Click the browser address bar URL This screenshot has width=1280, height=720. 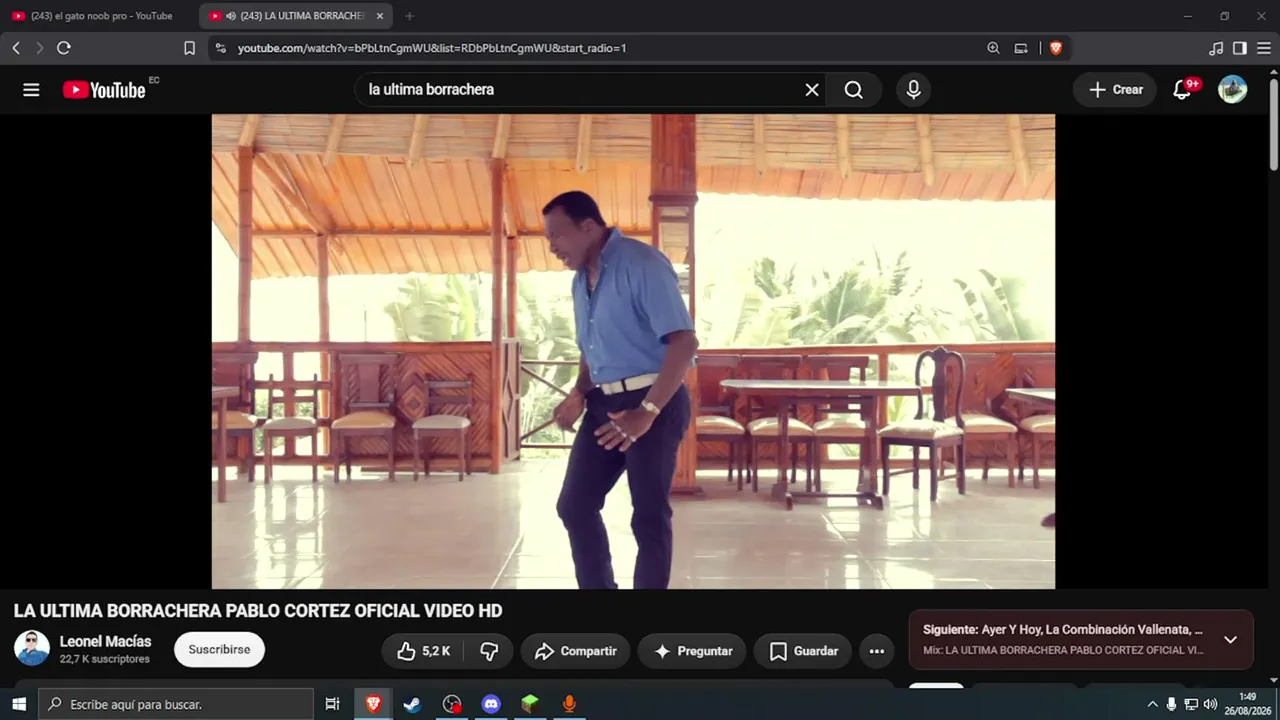click(x=432, y=48)
